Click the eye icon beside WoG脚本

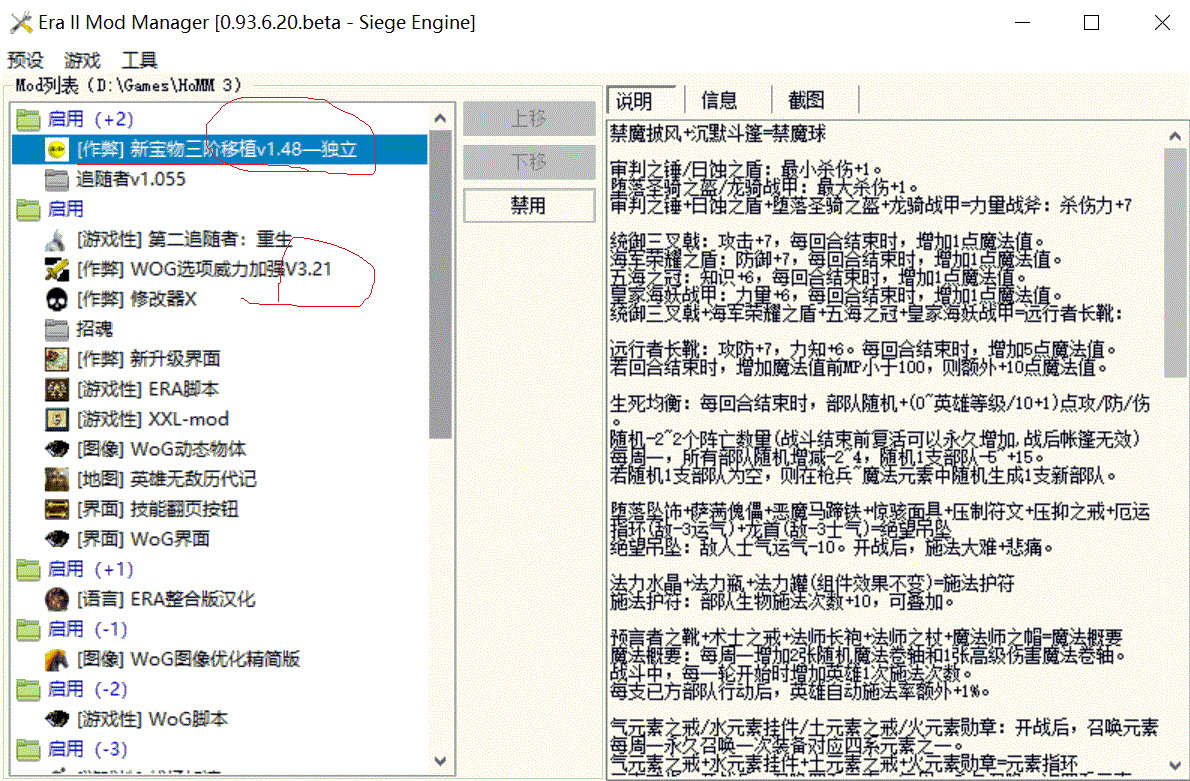tap(57, 720)
